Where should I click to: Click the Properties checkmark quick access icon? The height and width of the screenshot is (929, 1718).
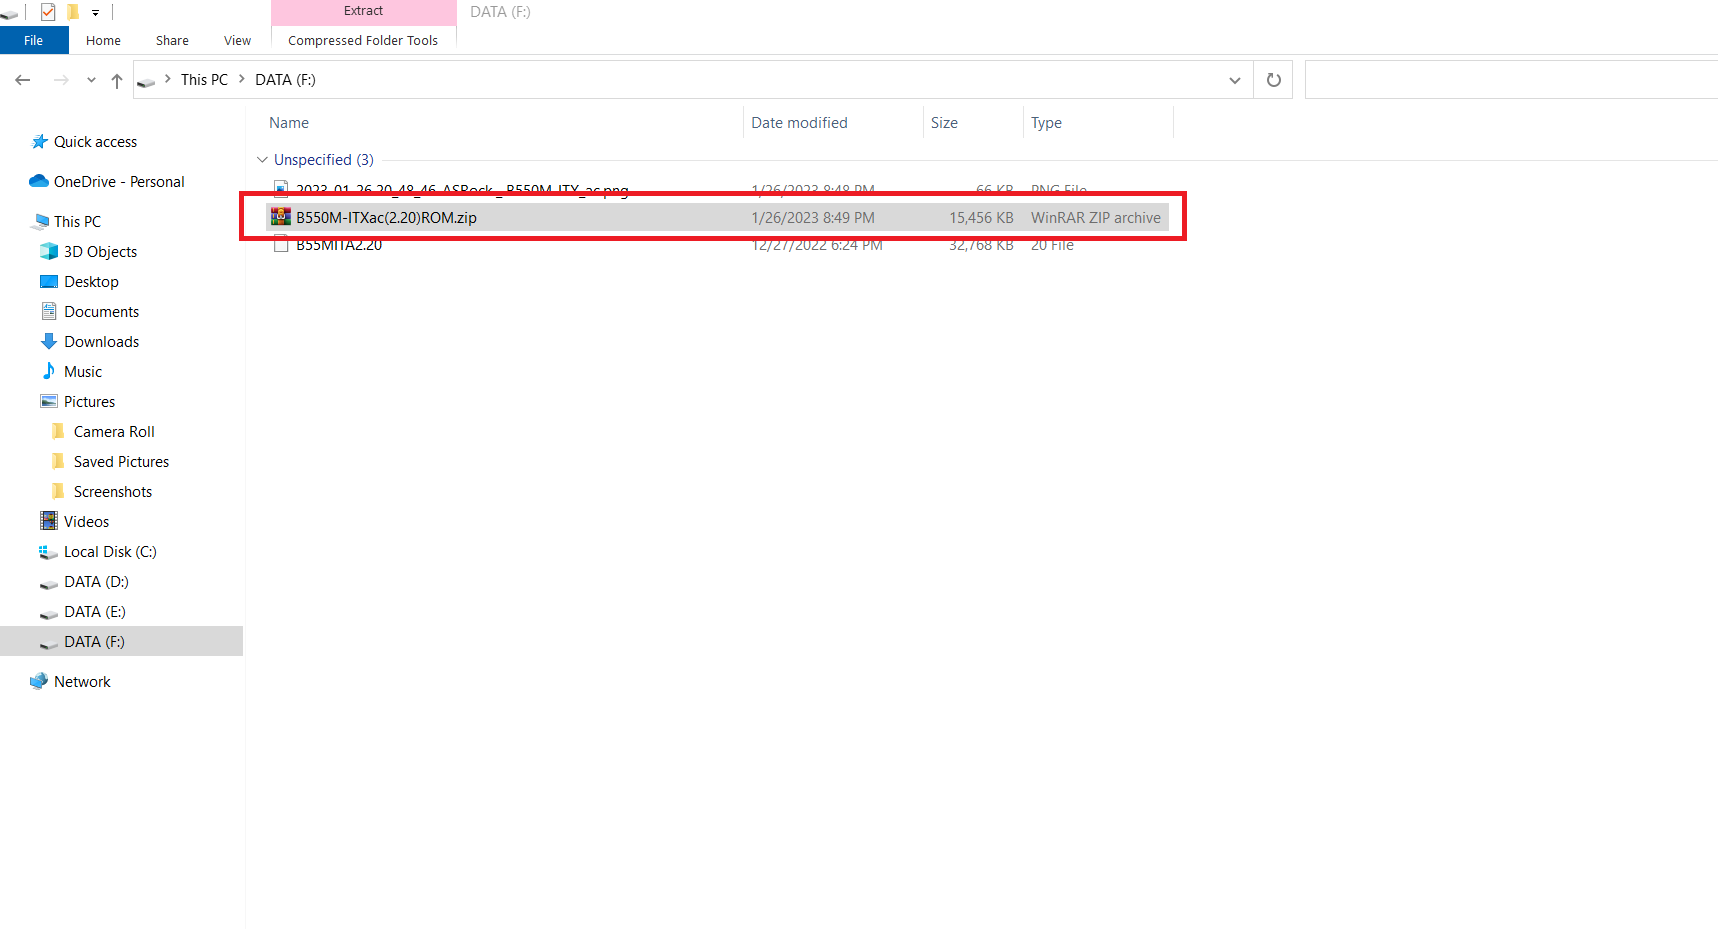coord(47,12)
